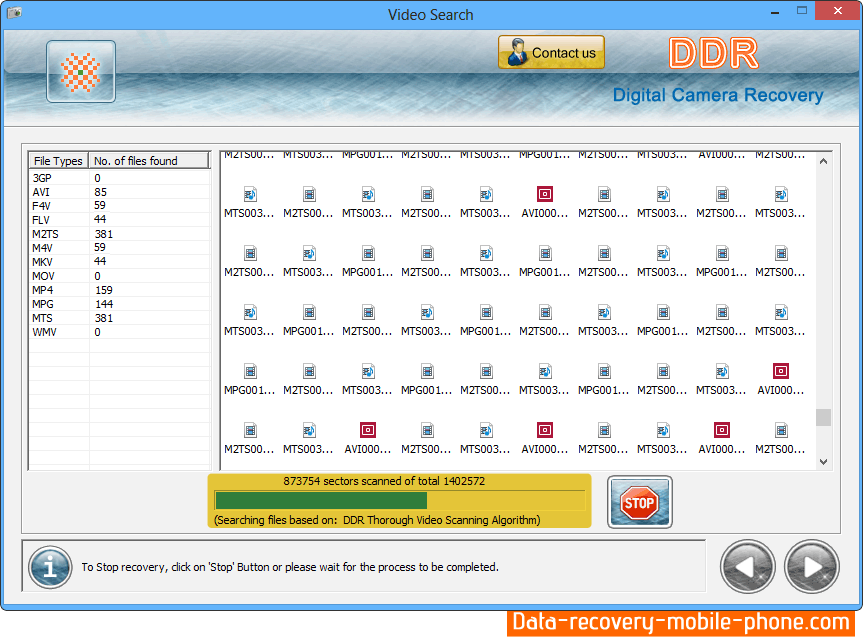The width and height of the screenshot is (863, 637).
Task: Select MPG001 file starting the row ending AVI000
Action: click(250, 379)
